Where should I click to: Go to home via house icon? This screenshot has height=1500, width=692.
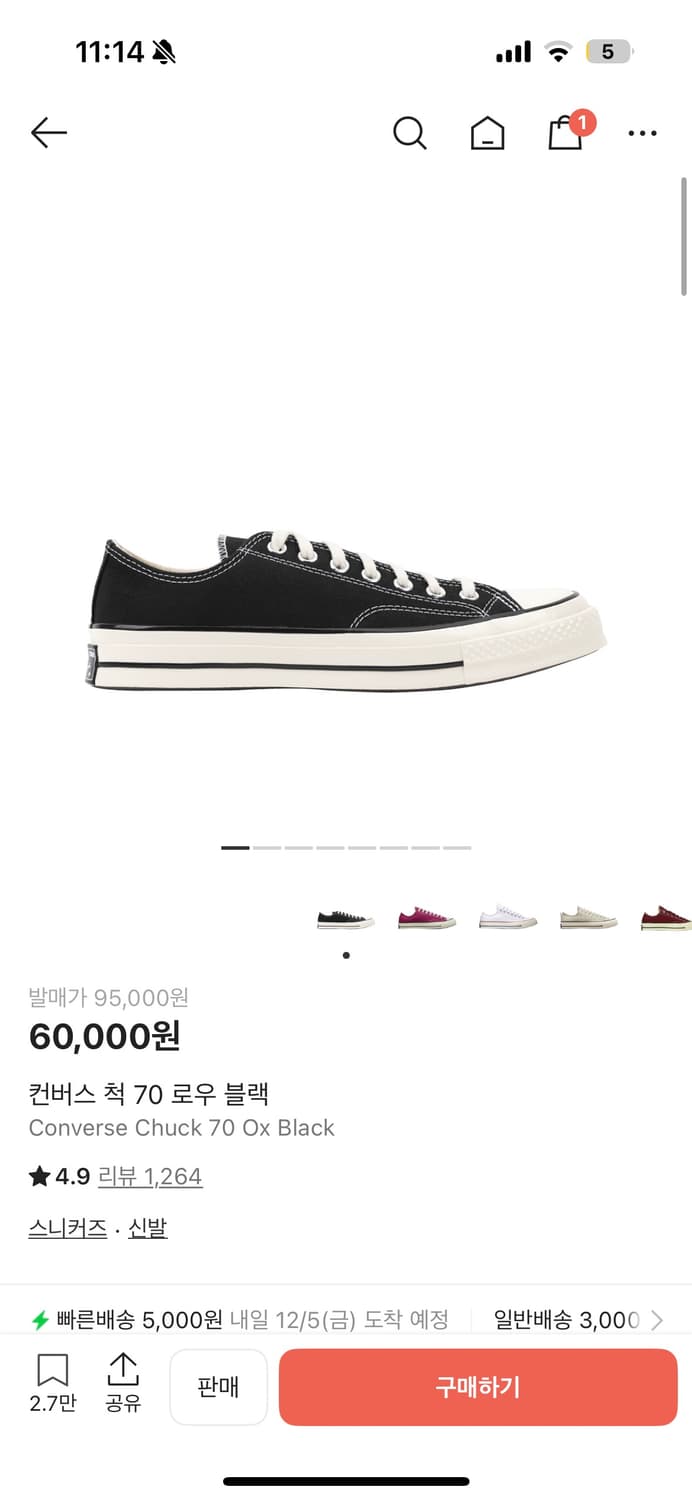(x=487, y=133)
